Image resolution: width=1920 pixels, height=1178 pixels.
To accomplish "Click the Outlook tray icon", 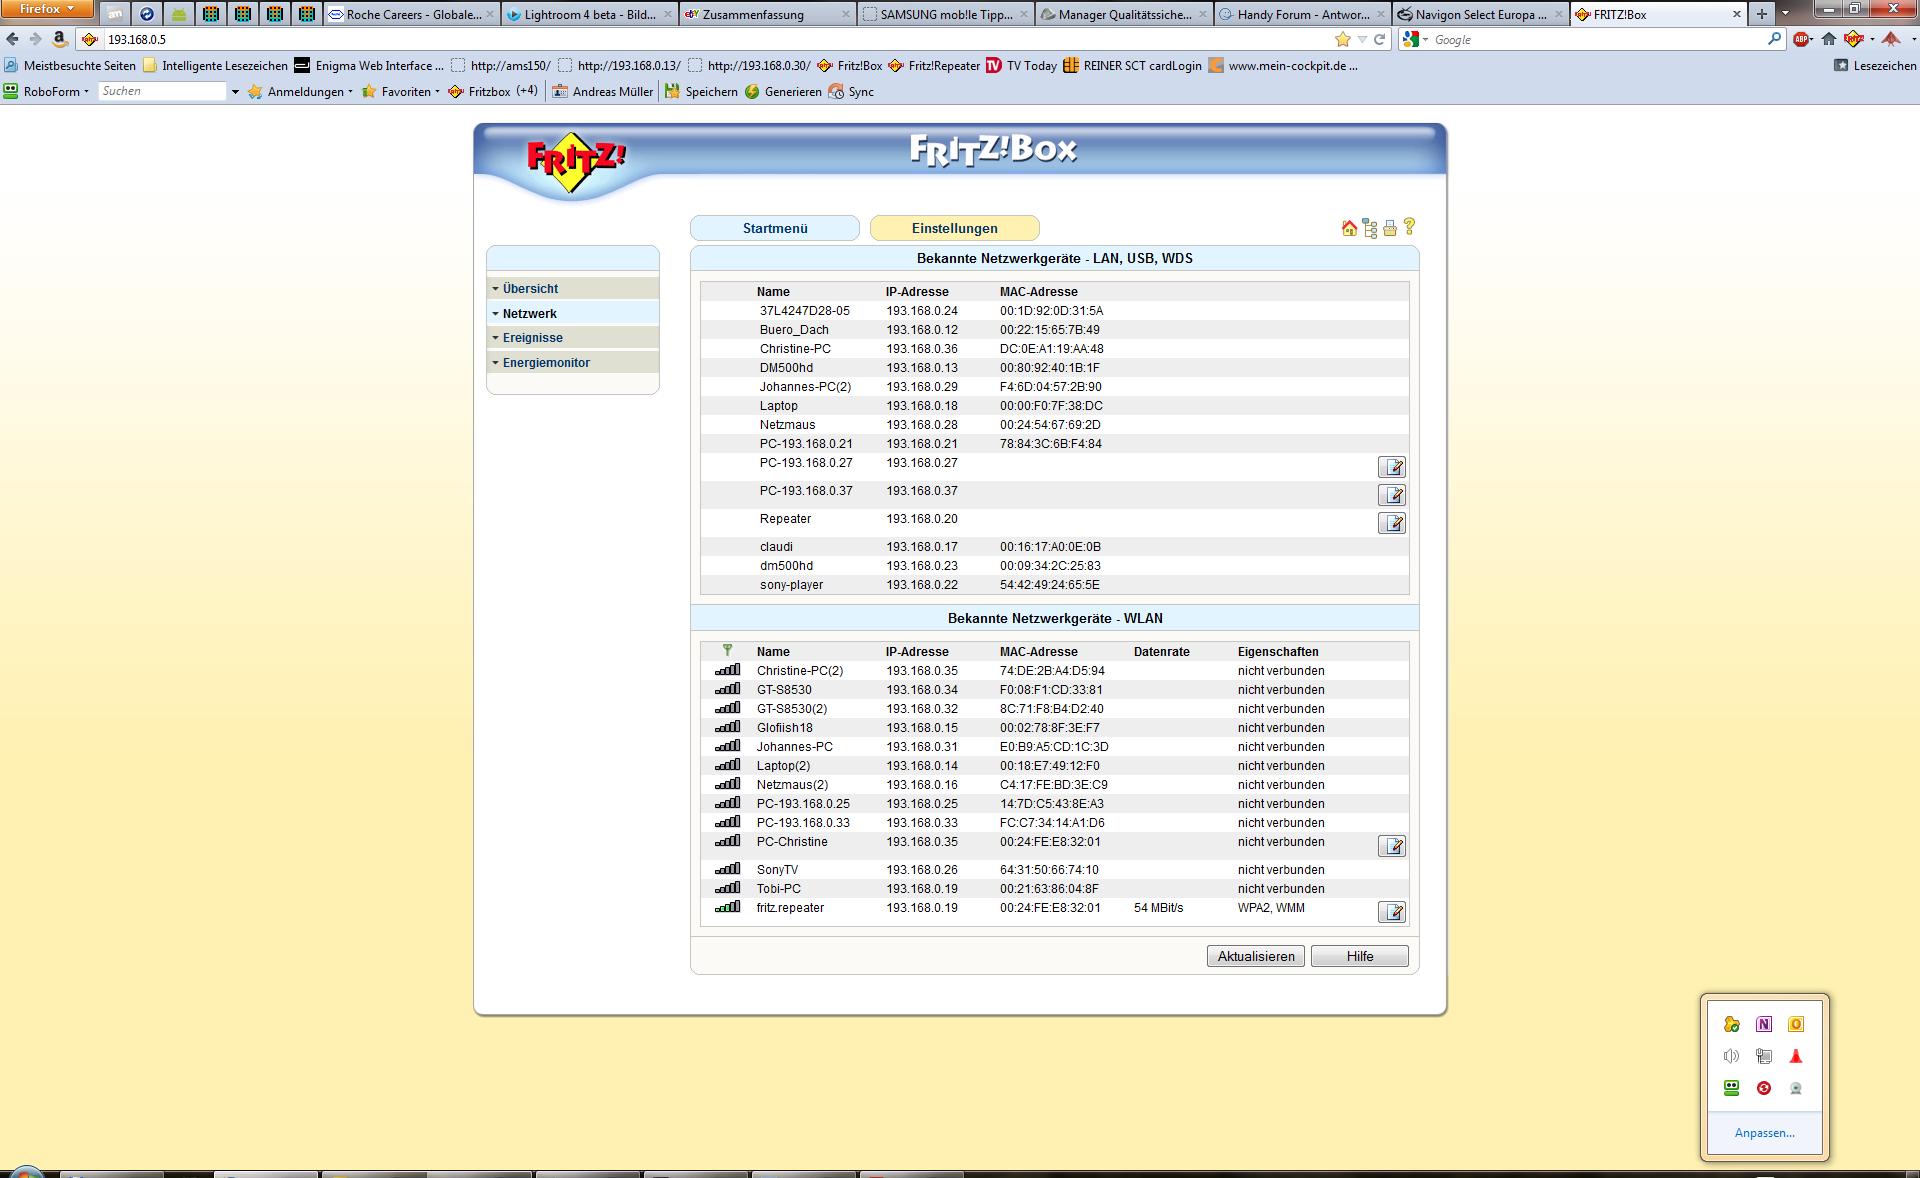I will click(1796, 1024).
